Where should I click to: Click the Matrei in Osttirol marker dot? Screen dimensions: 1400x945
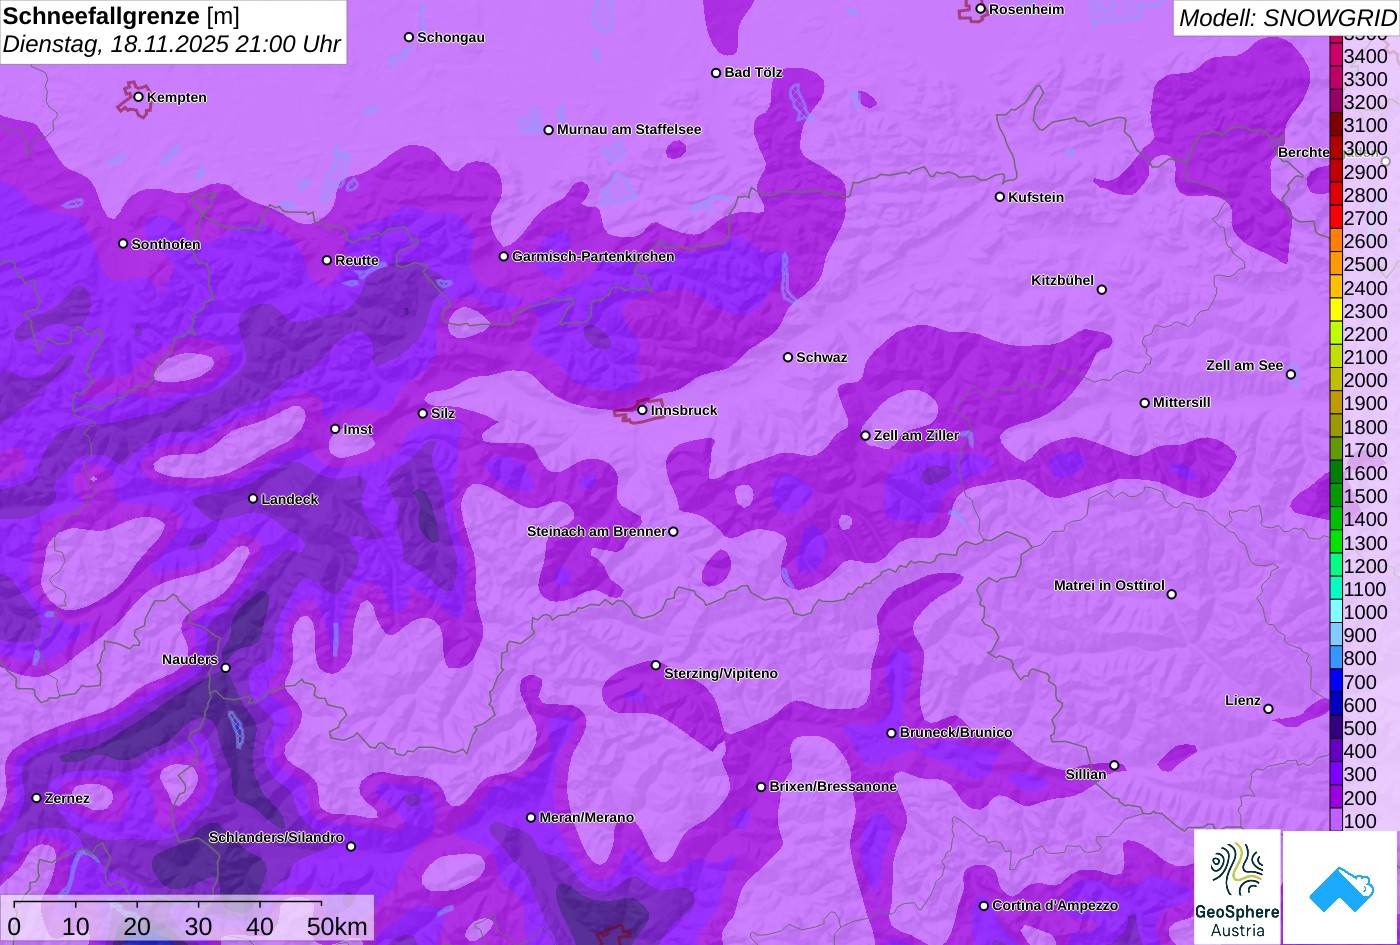1172,594
